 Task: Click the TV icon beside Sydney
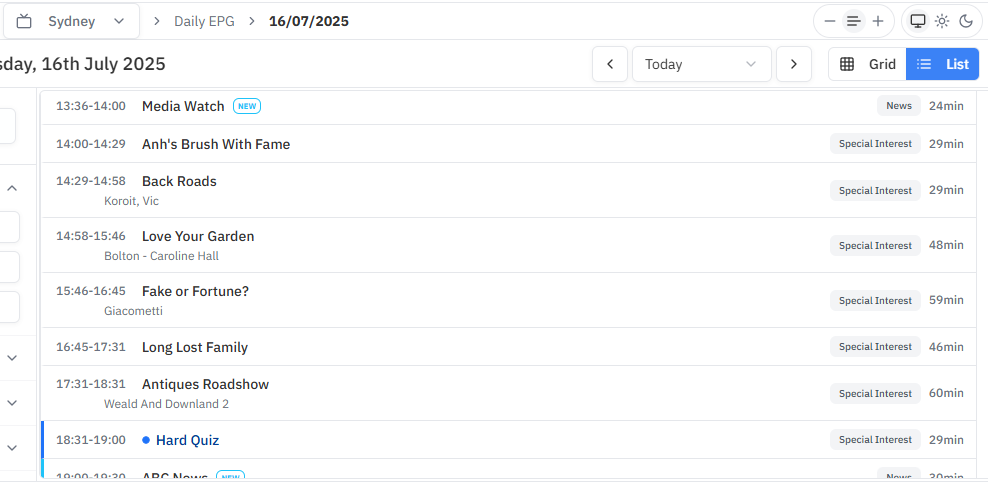[x=24, y=21]
